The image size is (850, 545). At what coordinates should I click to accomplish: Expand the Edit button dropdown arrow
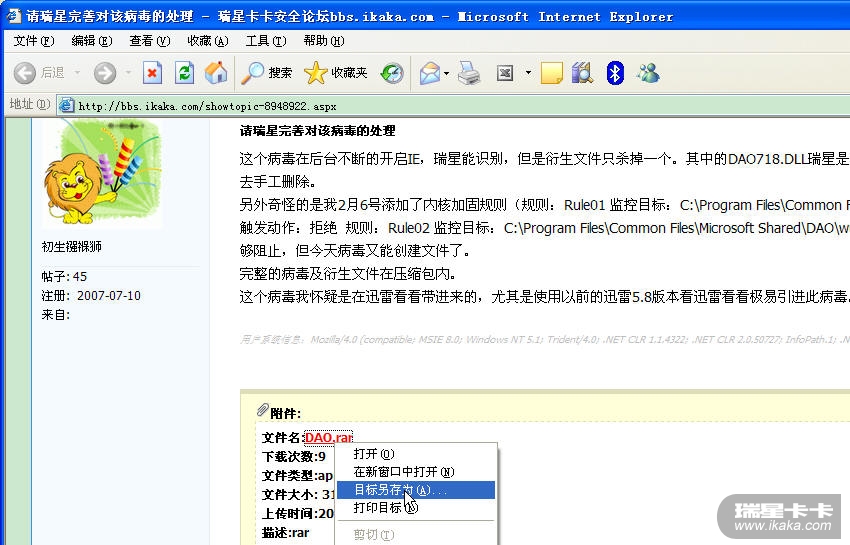point(528,73)
